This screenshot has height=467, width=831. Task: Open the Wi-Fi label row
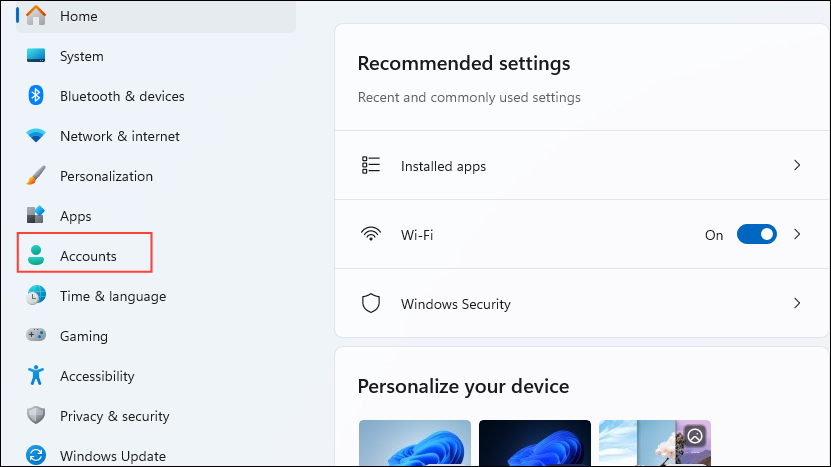click(x=581, y=234)
